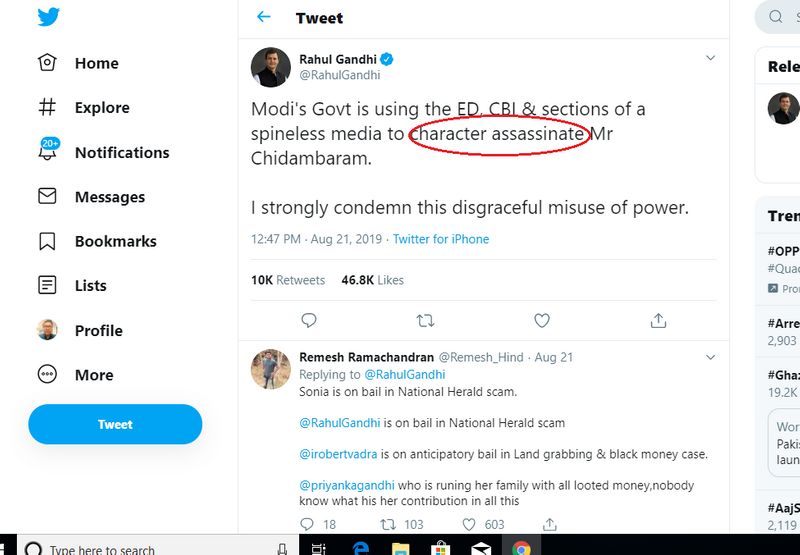Retweet Rahul Gandhi's tweet

tap(425, 320)
